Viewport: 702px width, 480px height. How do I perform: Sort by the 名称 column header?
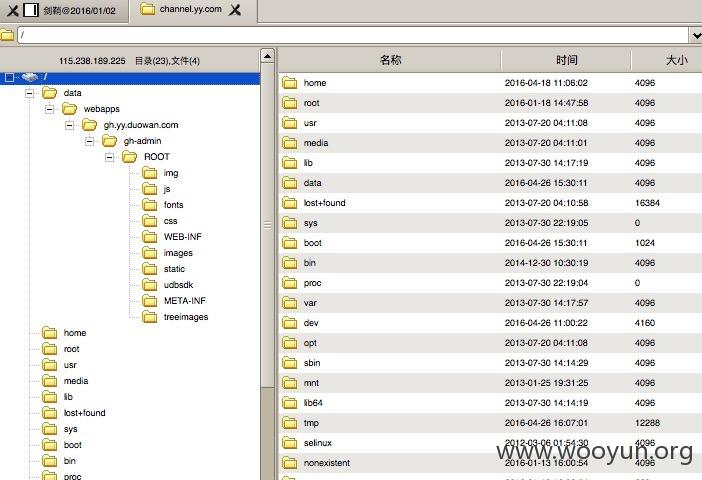390,60
